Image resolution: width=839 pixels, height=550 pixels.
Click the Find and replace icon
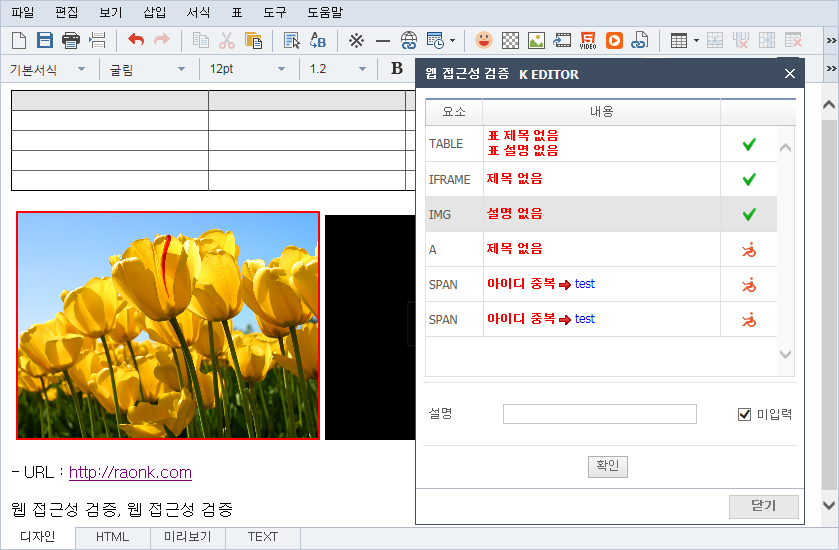pos(318,40)
